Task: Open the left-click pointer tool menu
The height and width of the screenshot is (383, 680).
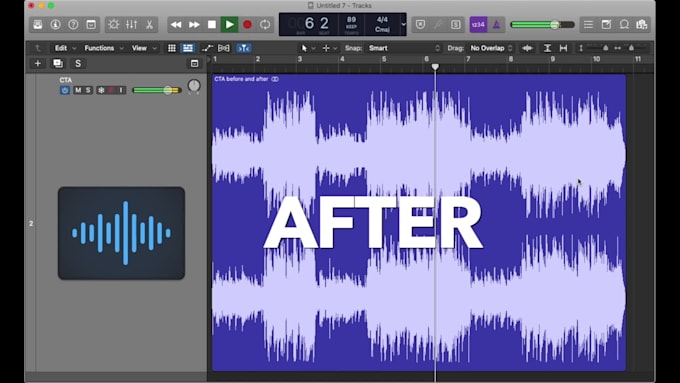Action: (307, 48)
